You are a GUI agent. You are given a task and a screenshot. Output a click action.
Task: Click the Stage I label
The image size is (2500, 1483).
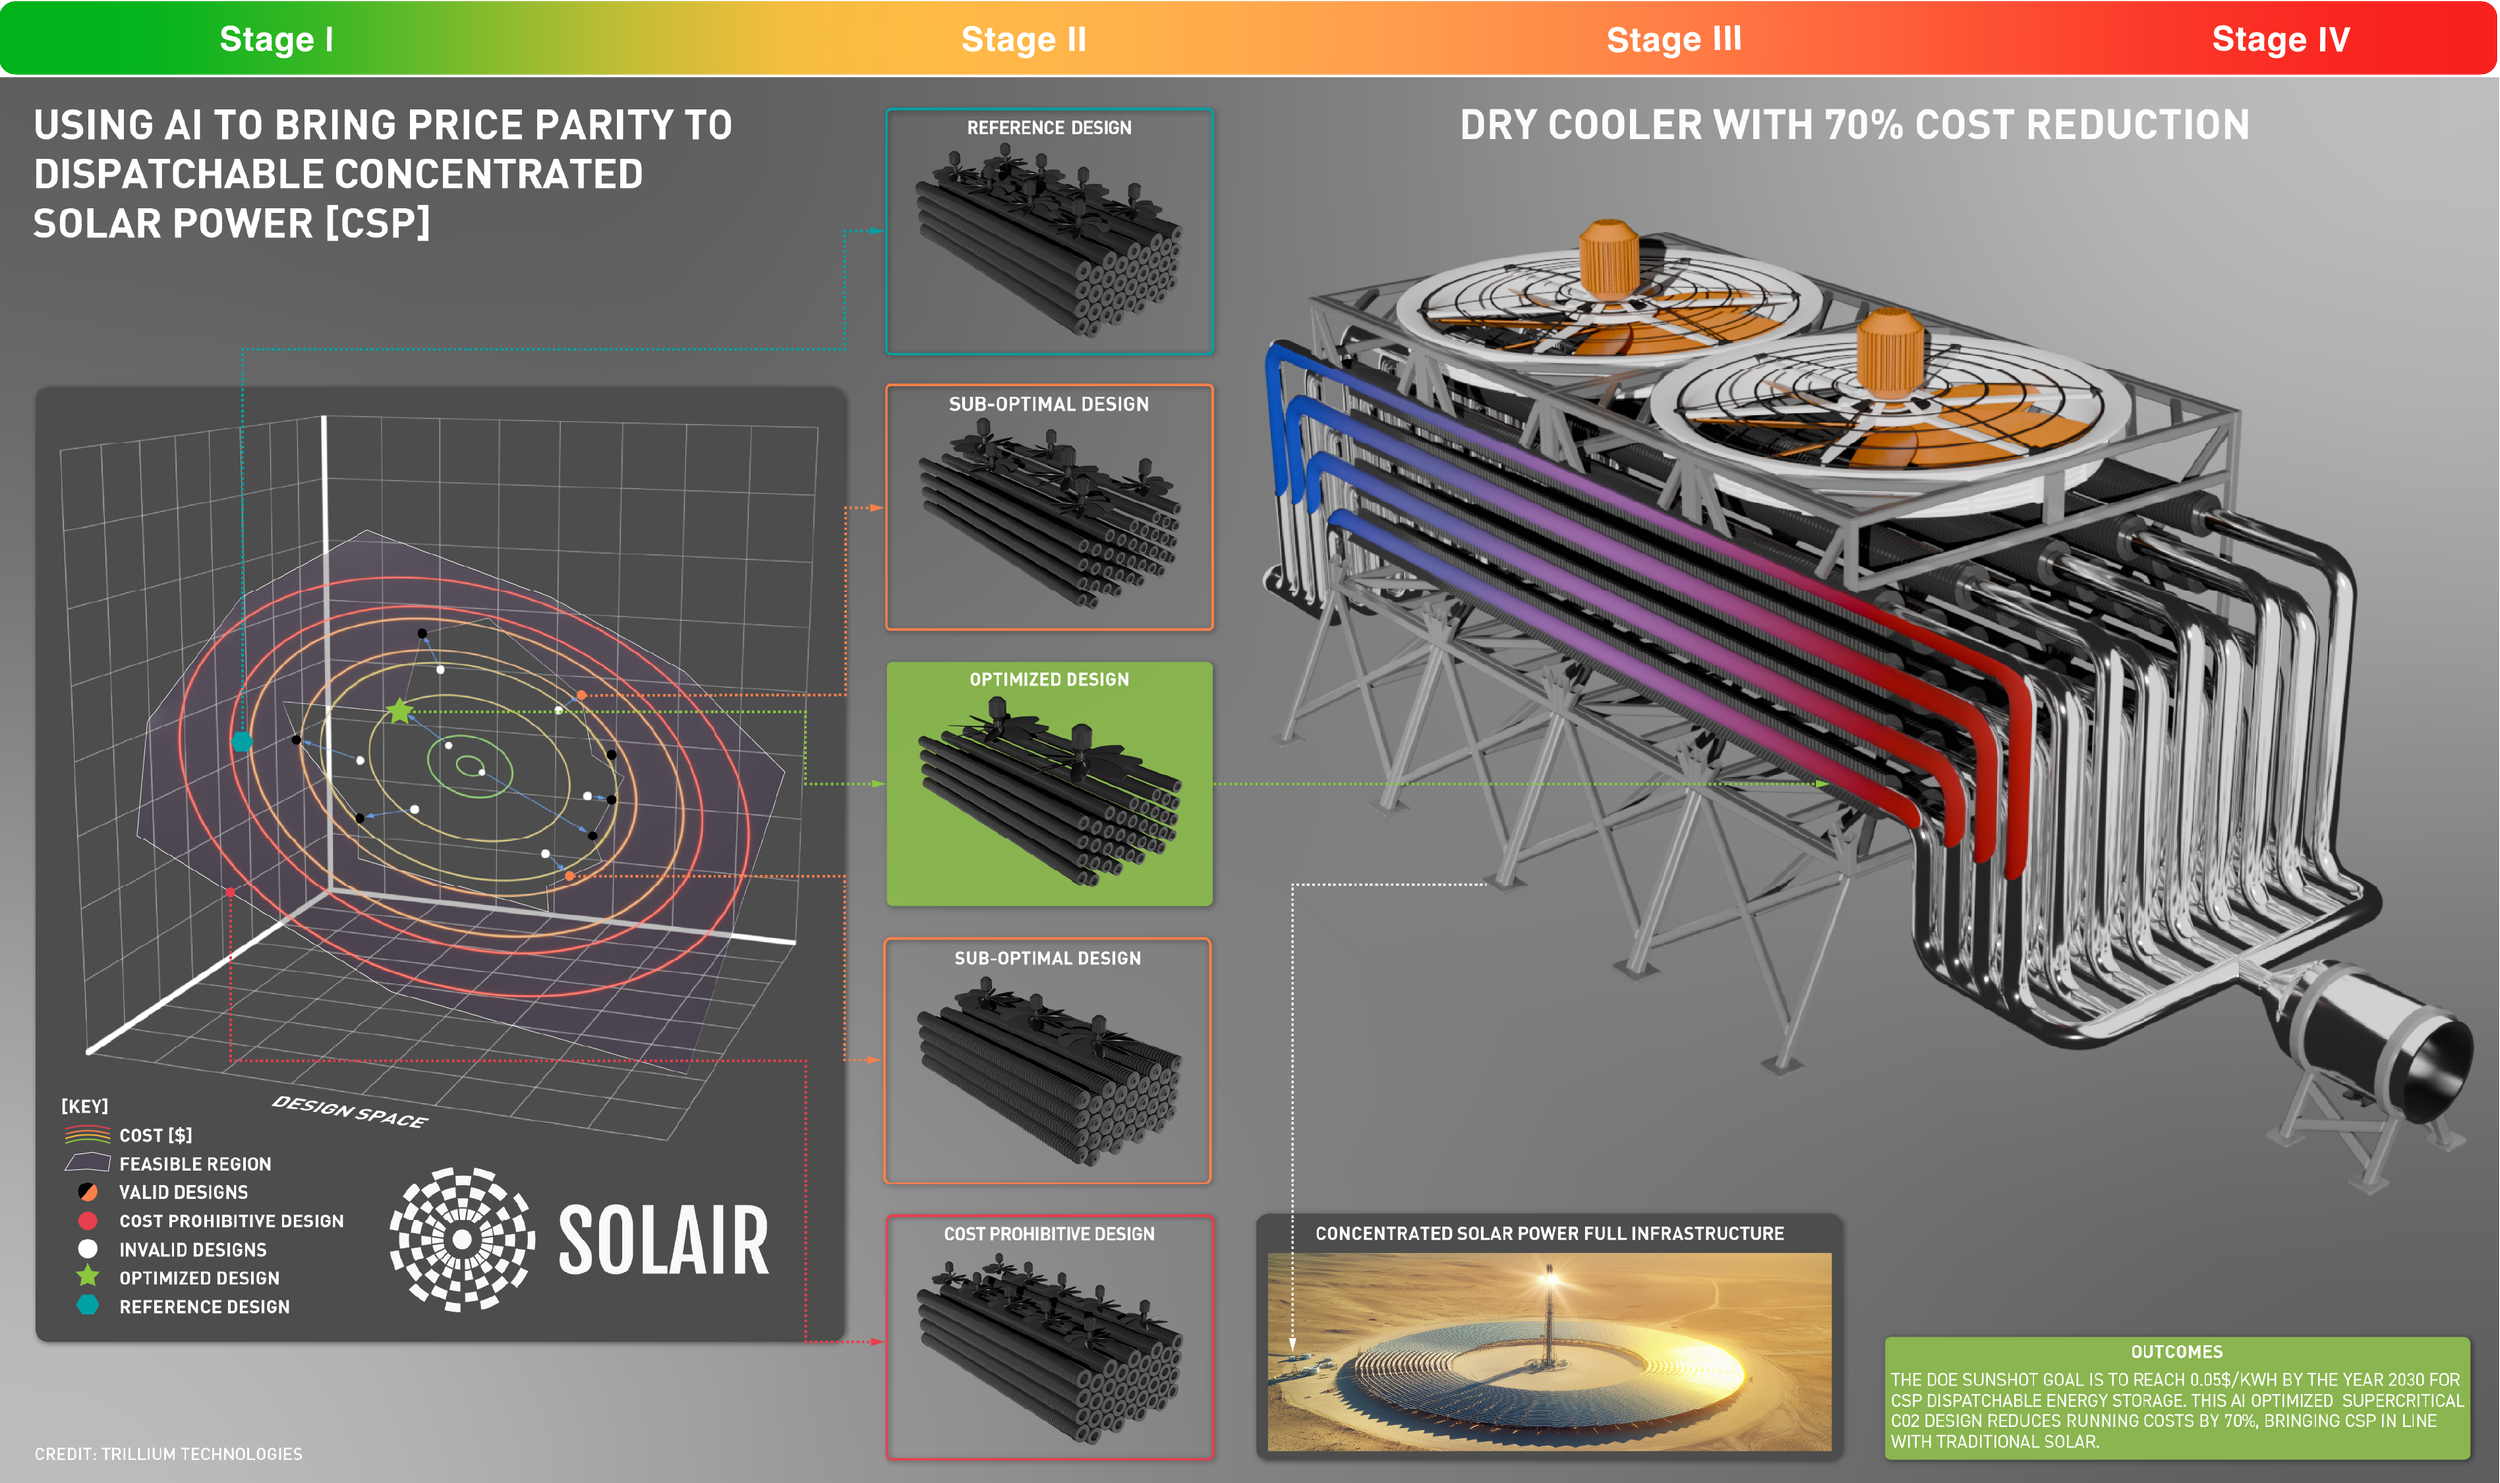pyautogui.click(x=276, y=39)
